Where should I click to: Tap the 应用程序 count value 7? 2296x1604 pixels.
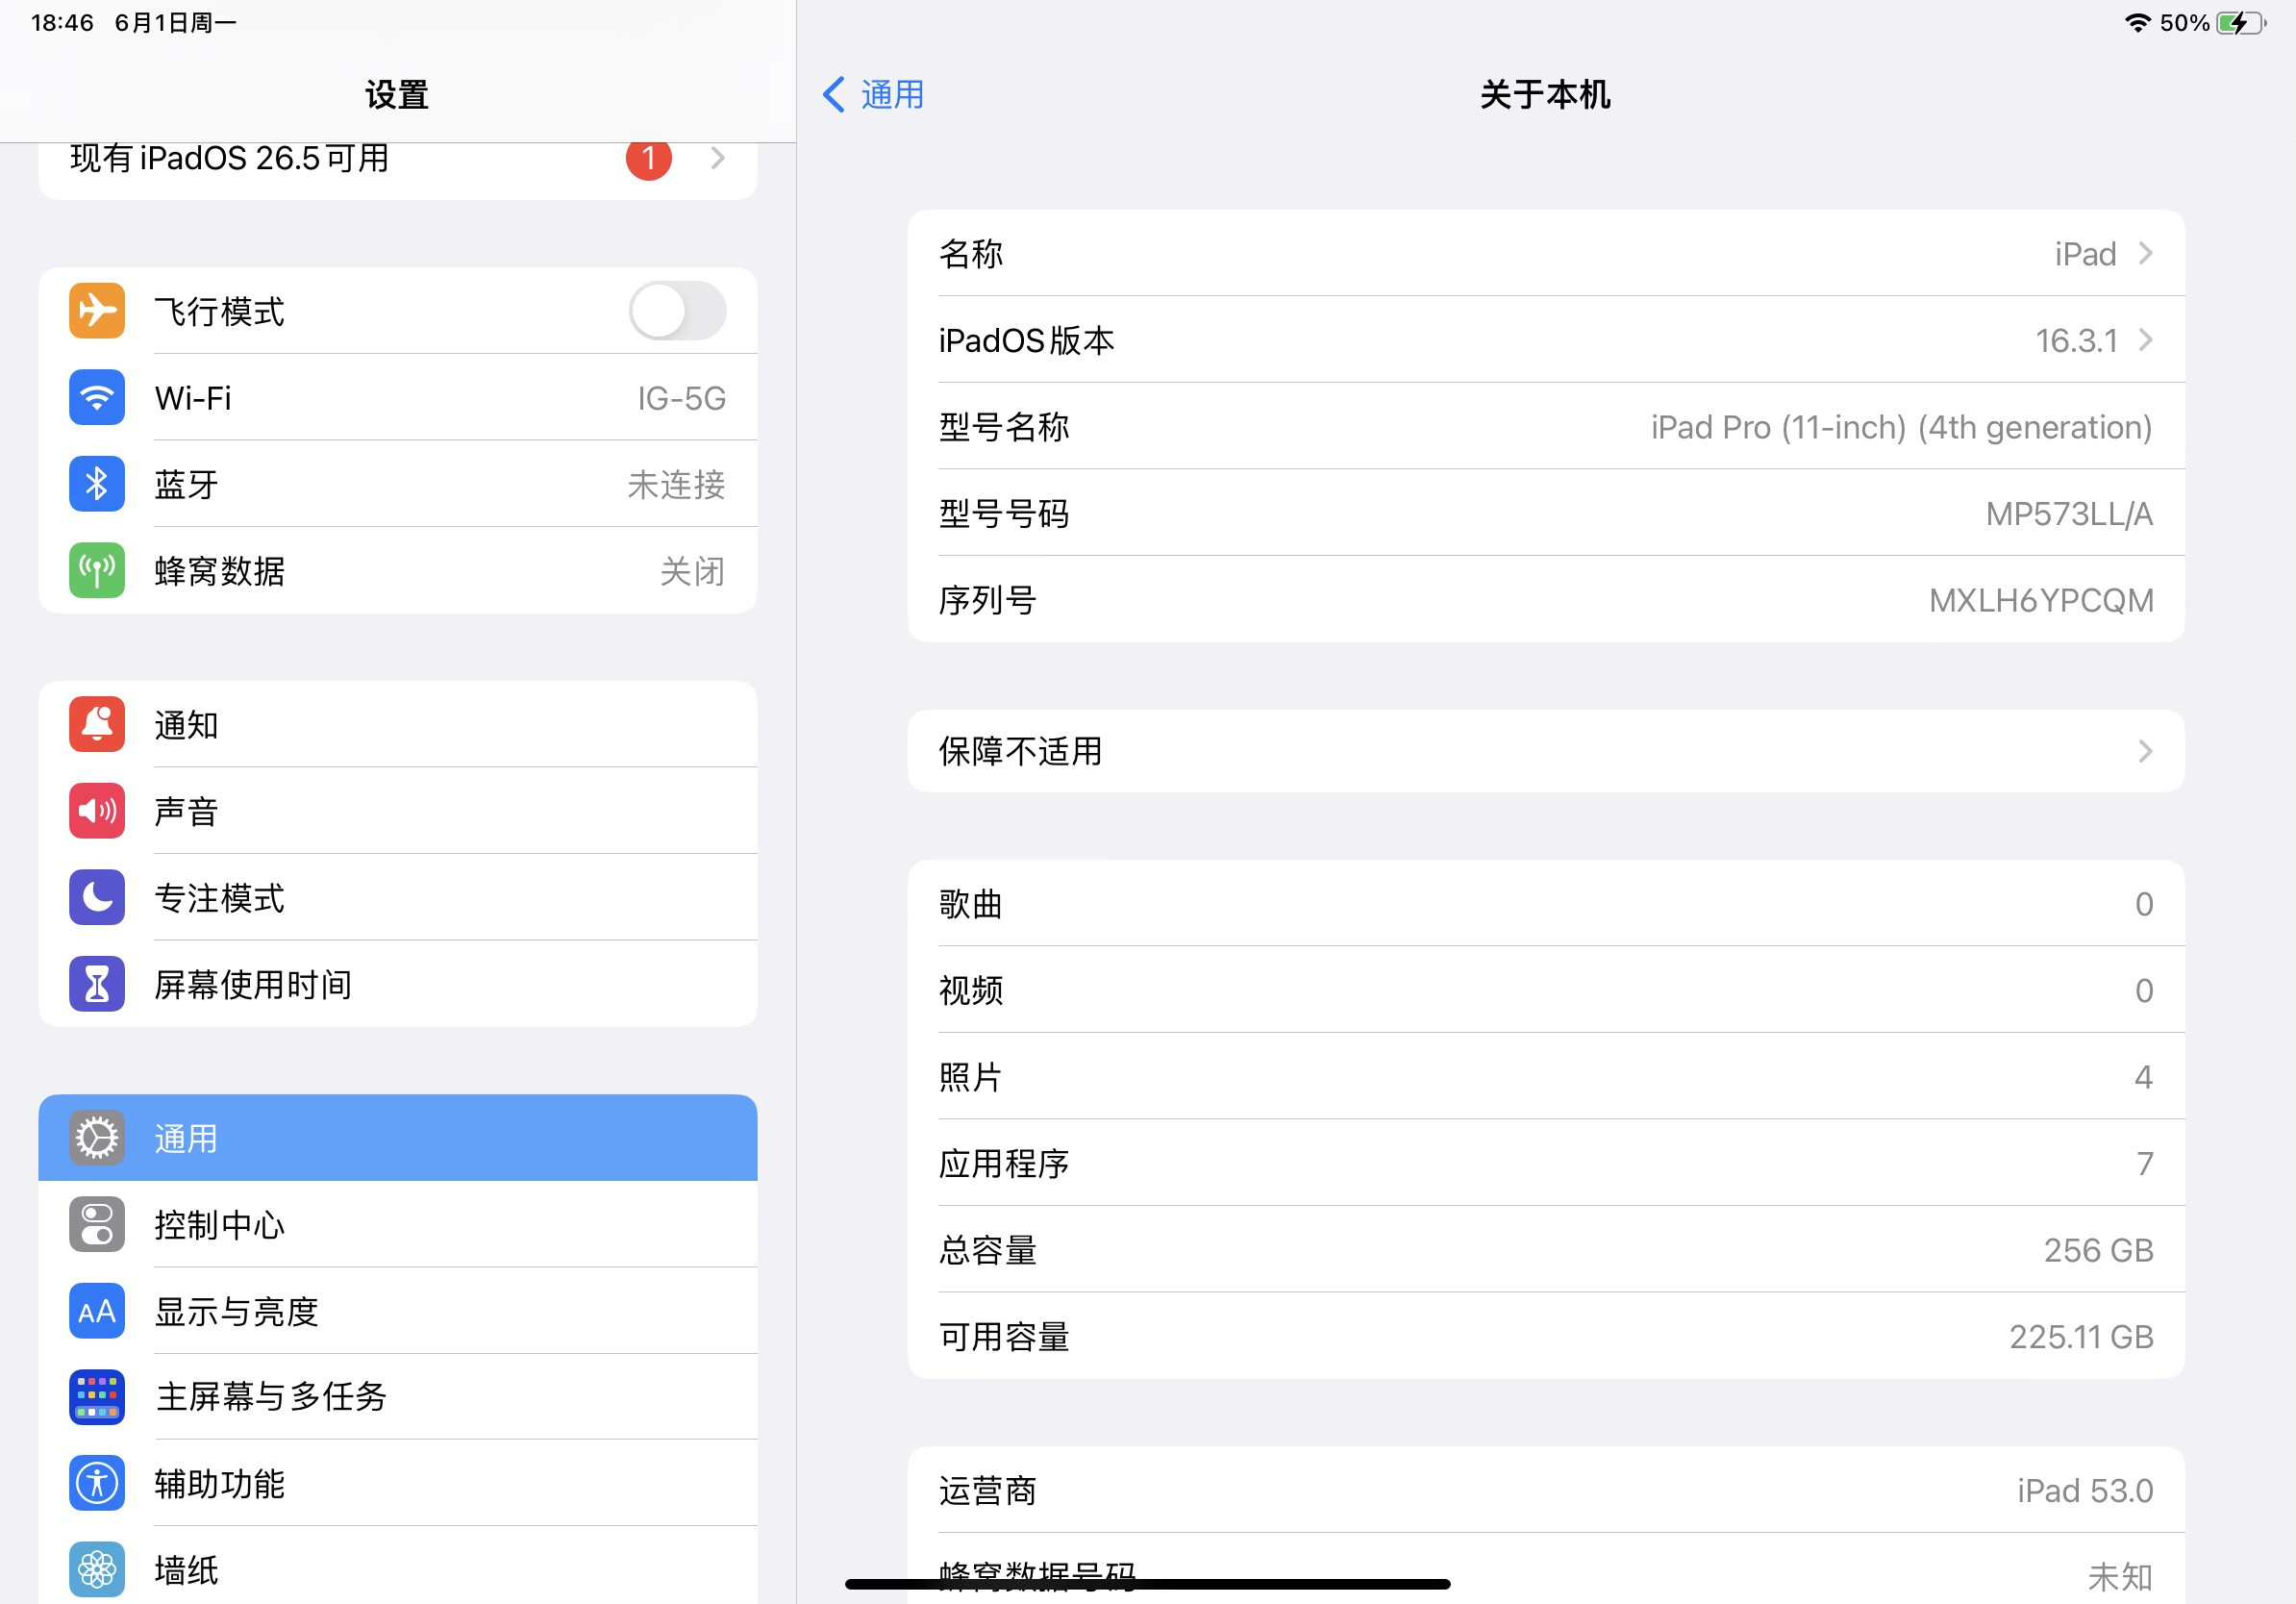tap(2144, 1164)
